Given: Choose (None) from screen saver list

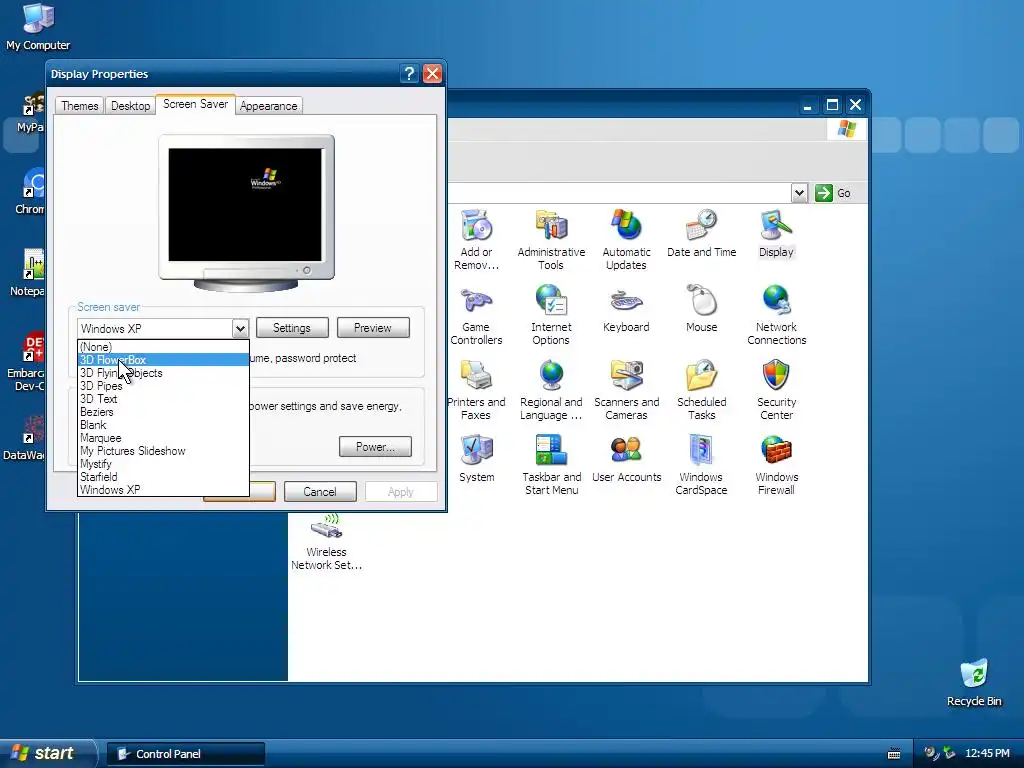Looking at the screenshot, I should (x=163, y=347).
